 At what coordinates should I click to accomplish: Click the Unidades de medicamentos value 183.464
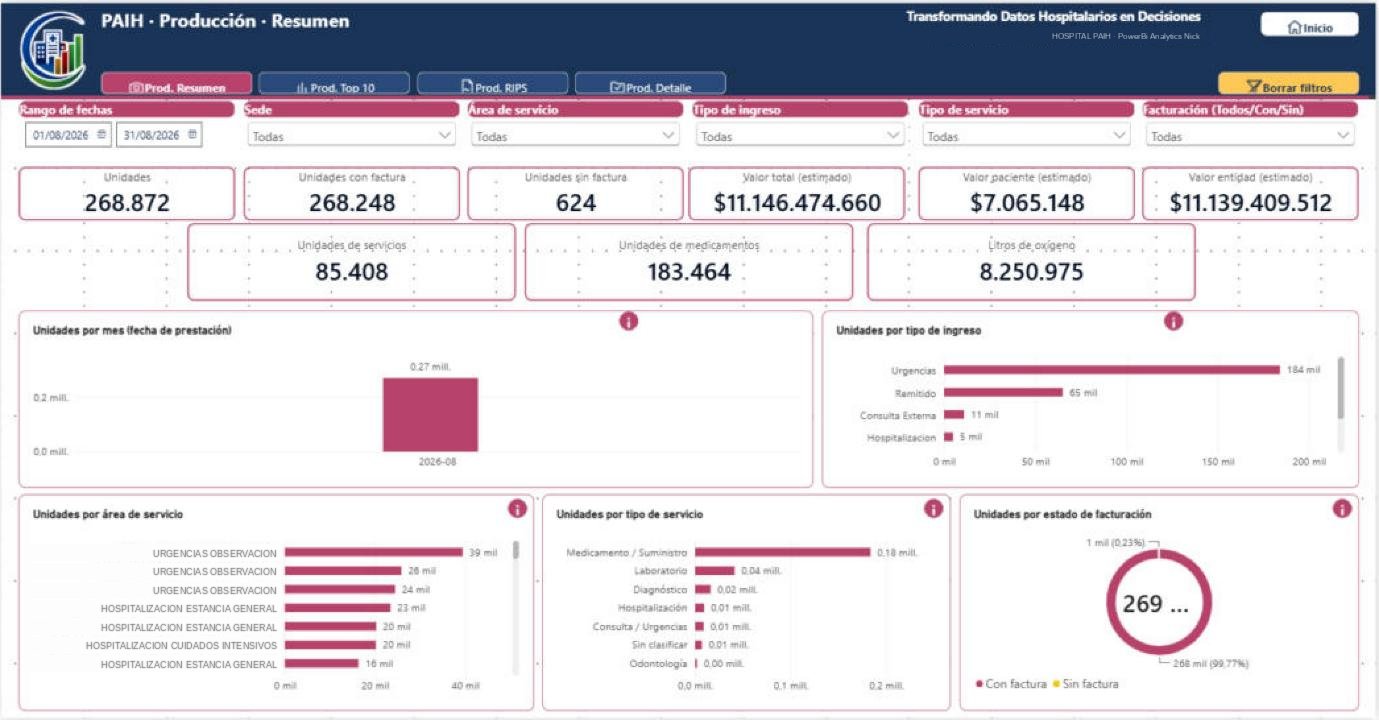[689, 272]
